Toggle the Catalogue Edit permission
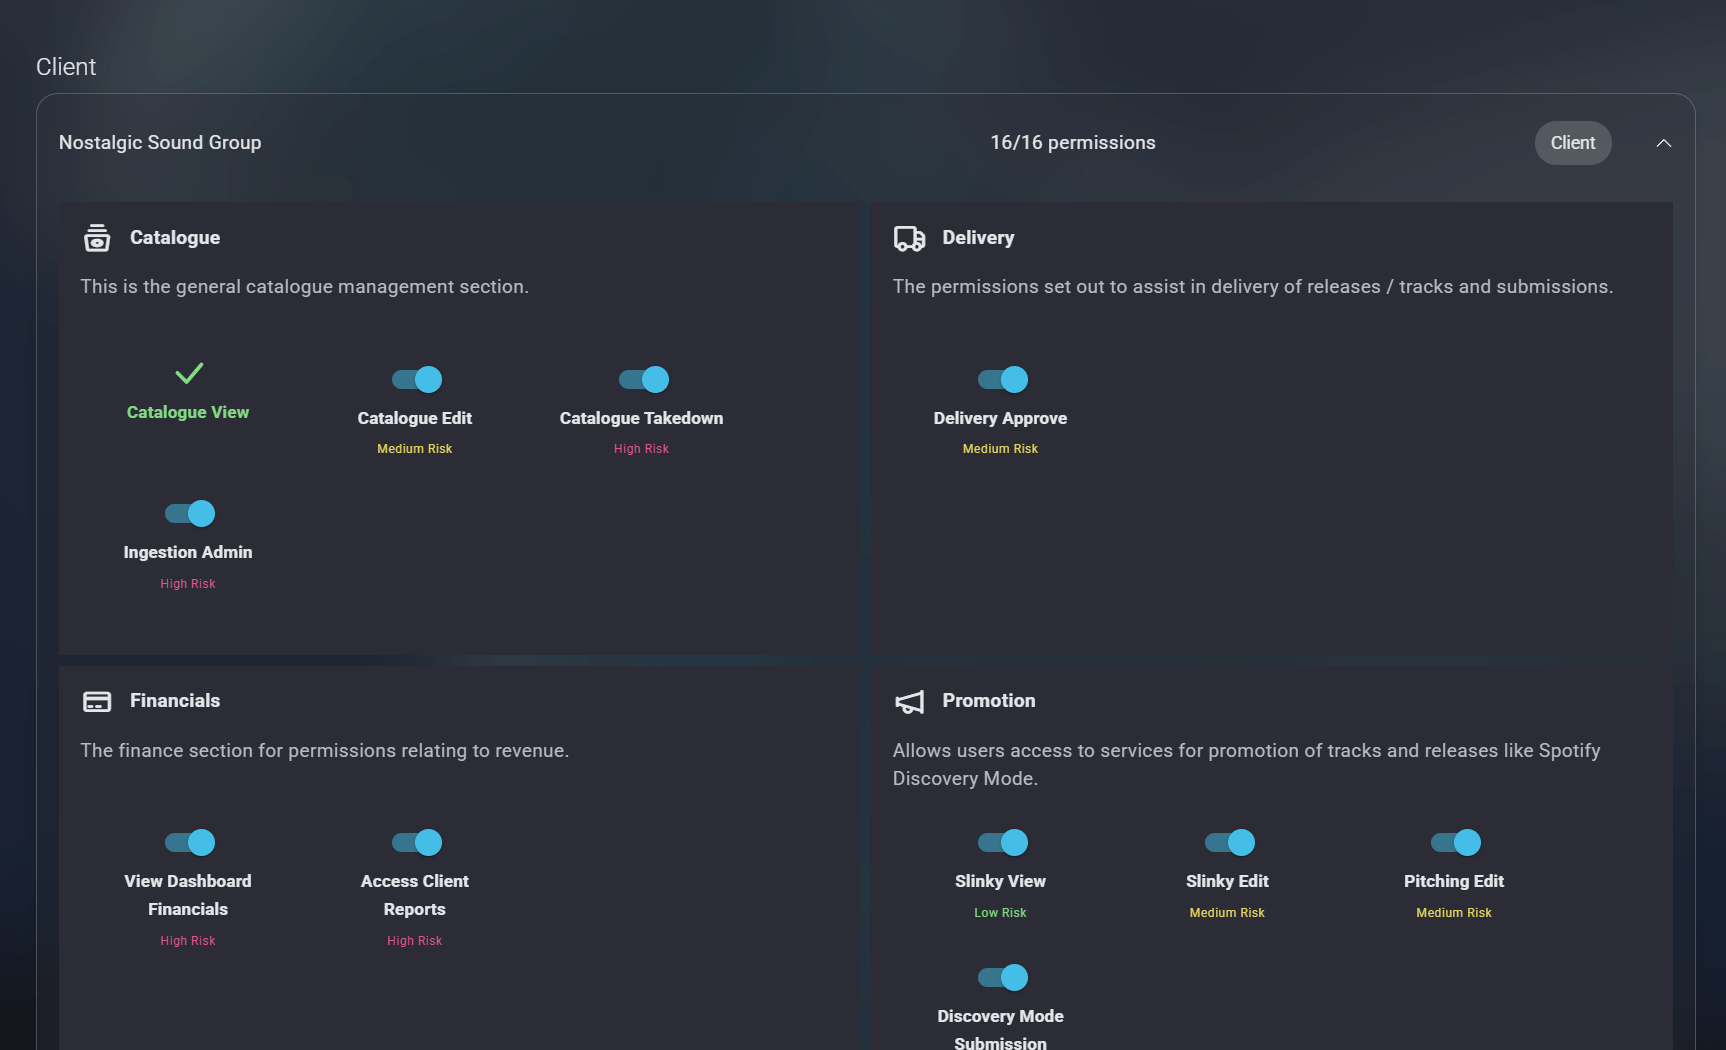The width and height of the screenshot is (1726, 1050). click(416, 379)
